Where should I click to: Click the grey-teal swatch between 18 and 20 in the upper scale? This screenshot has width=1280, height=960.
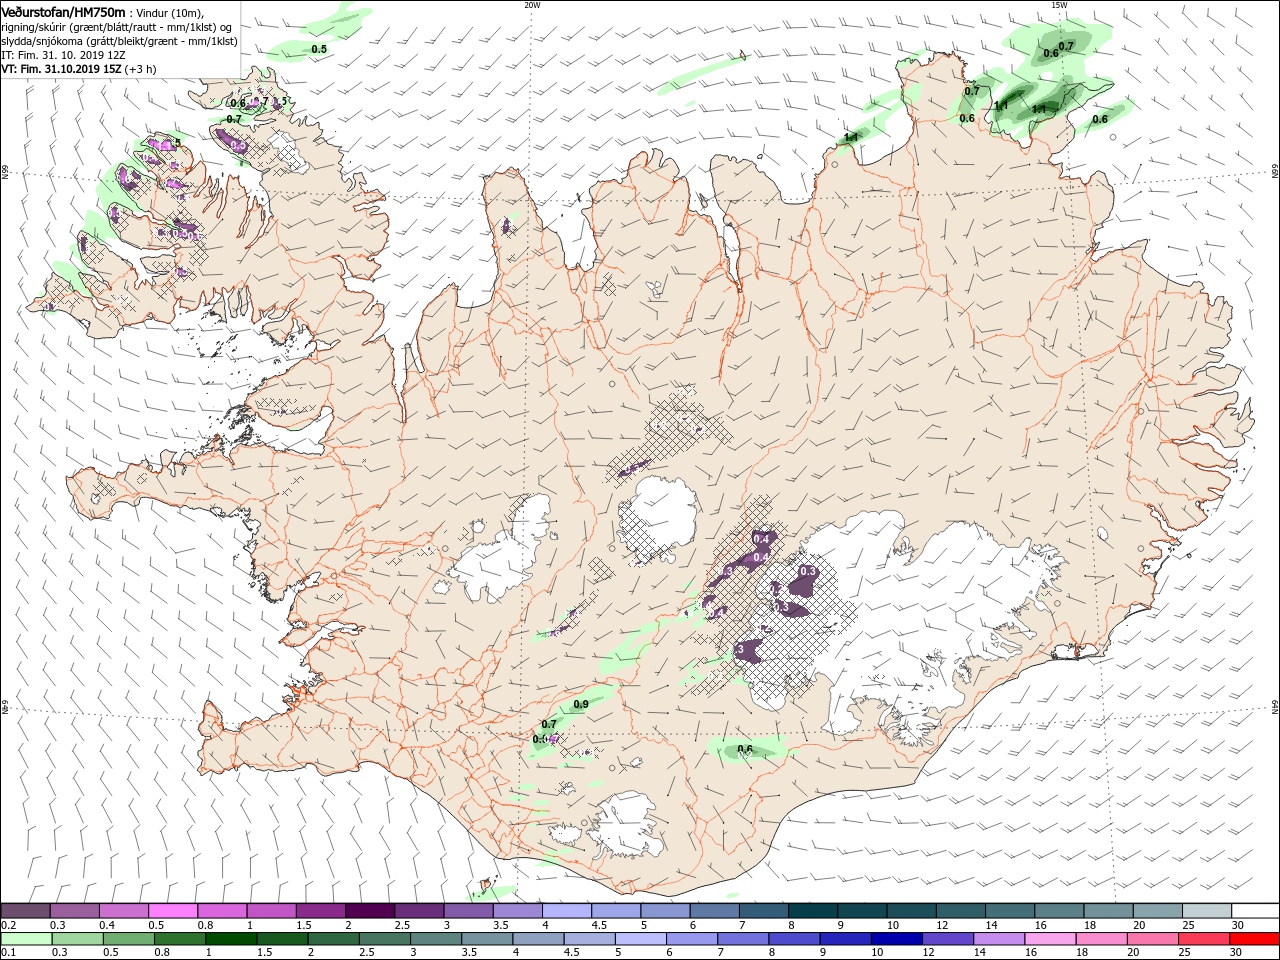coord(1107,911)
